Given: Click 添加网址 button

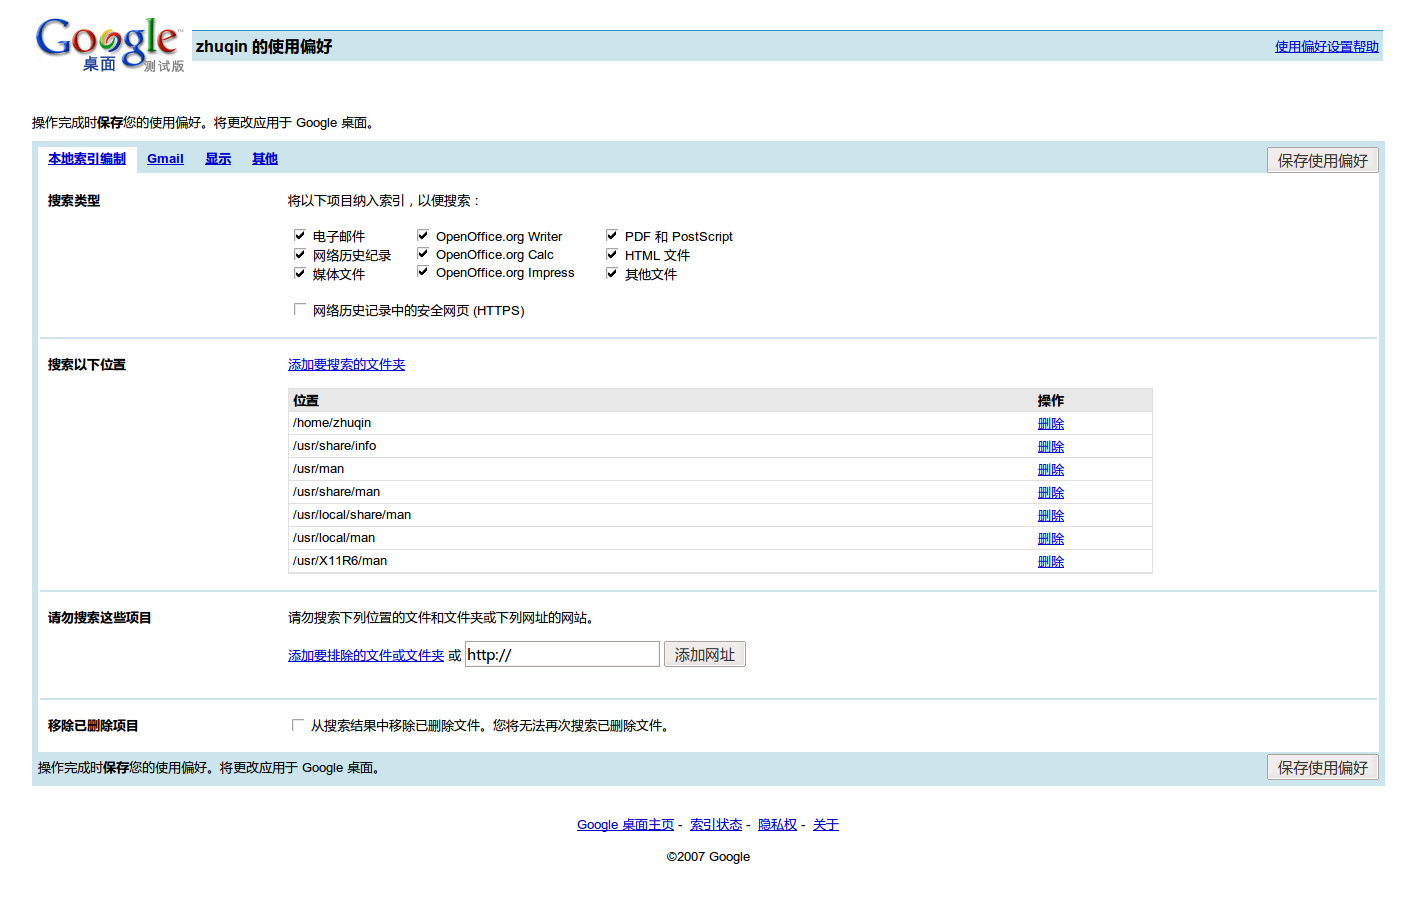Looking at the screenshot, I should [705, 654].
